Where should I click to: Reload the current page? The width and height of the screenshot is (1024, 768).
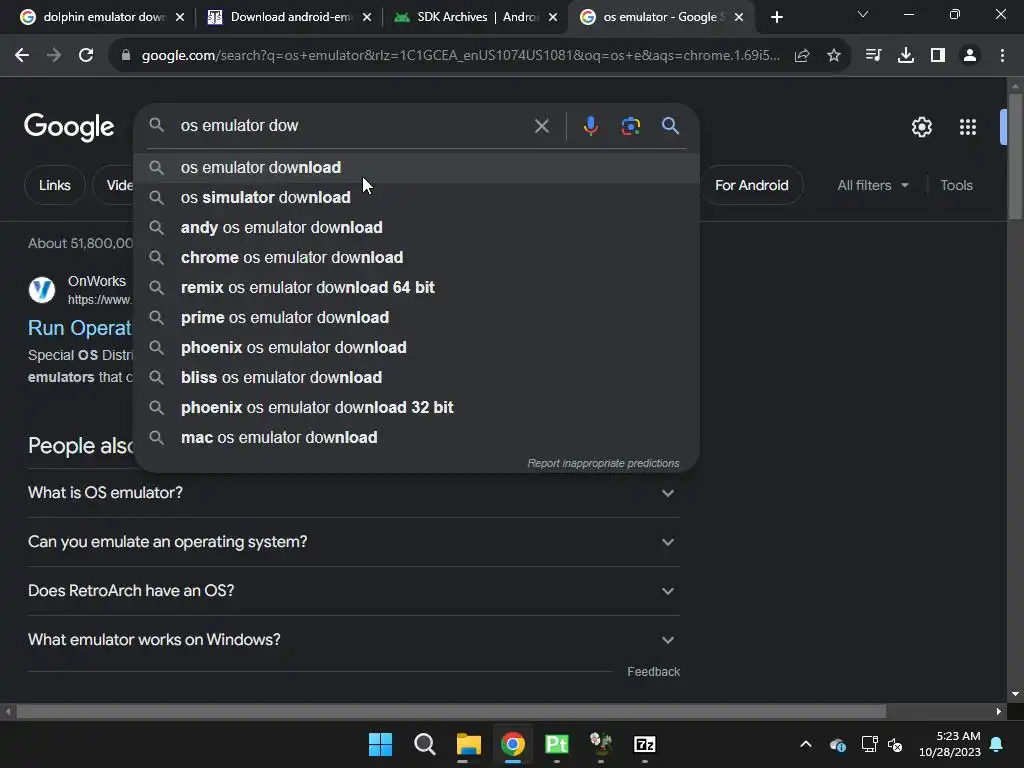pyautogui.click(x=86, y=56)
